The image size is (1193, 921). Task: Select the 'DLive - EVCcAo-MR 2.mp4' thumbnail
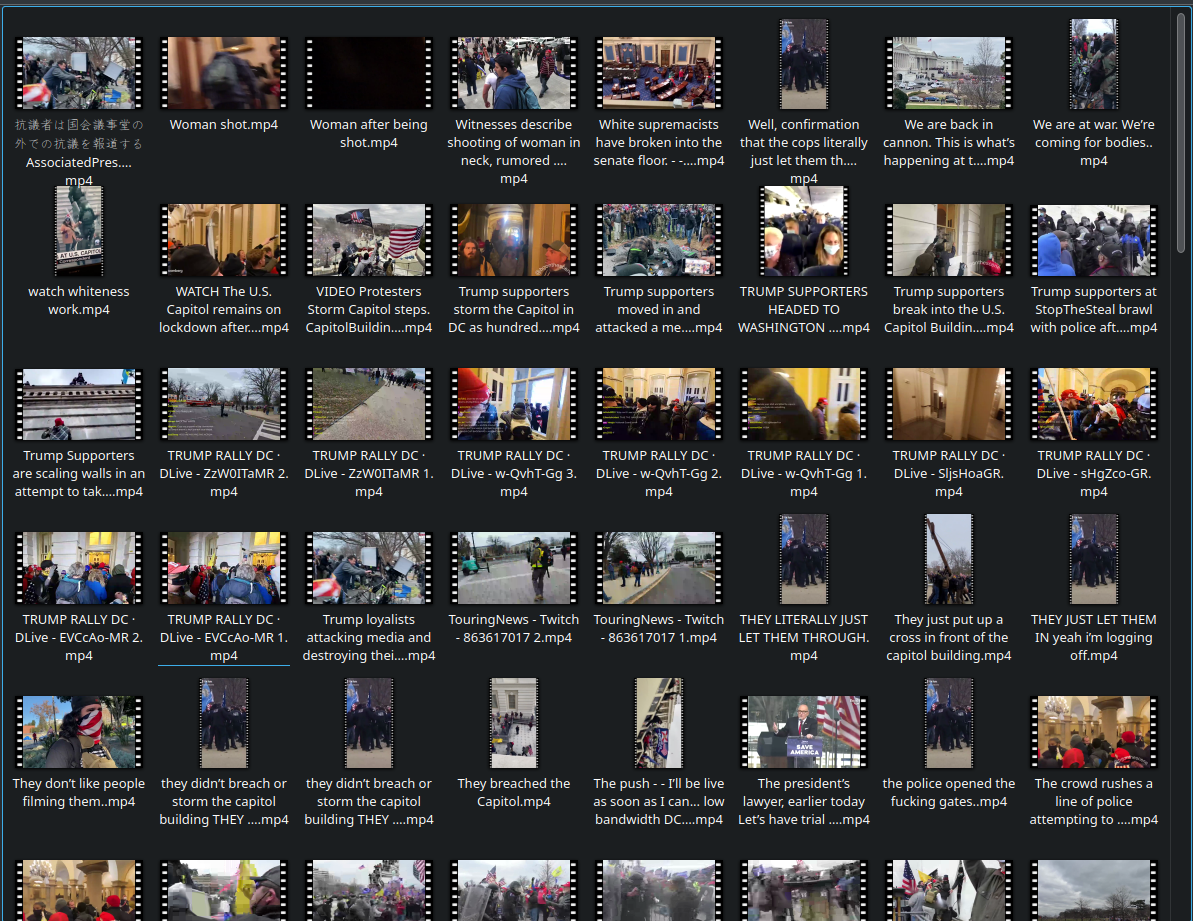pos(79,568)
